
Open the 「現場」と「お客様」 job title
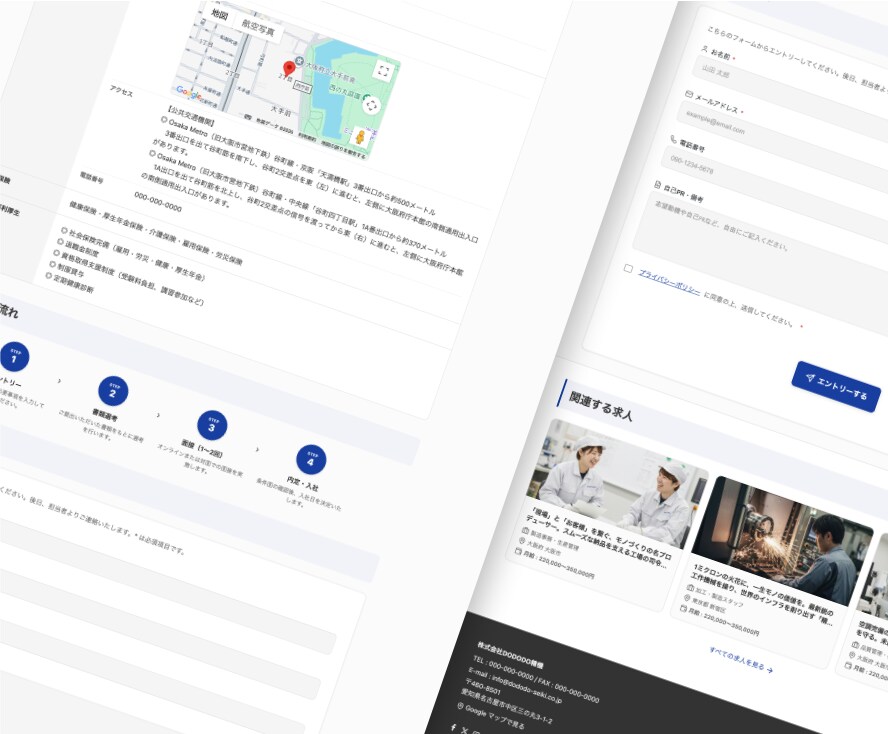click(x=597, y=538)
